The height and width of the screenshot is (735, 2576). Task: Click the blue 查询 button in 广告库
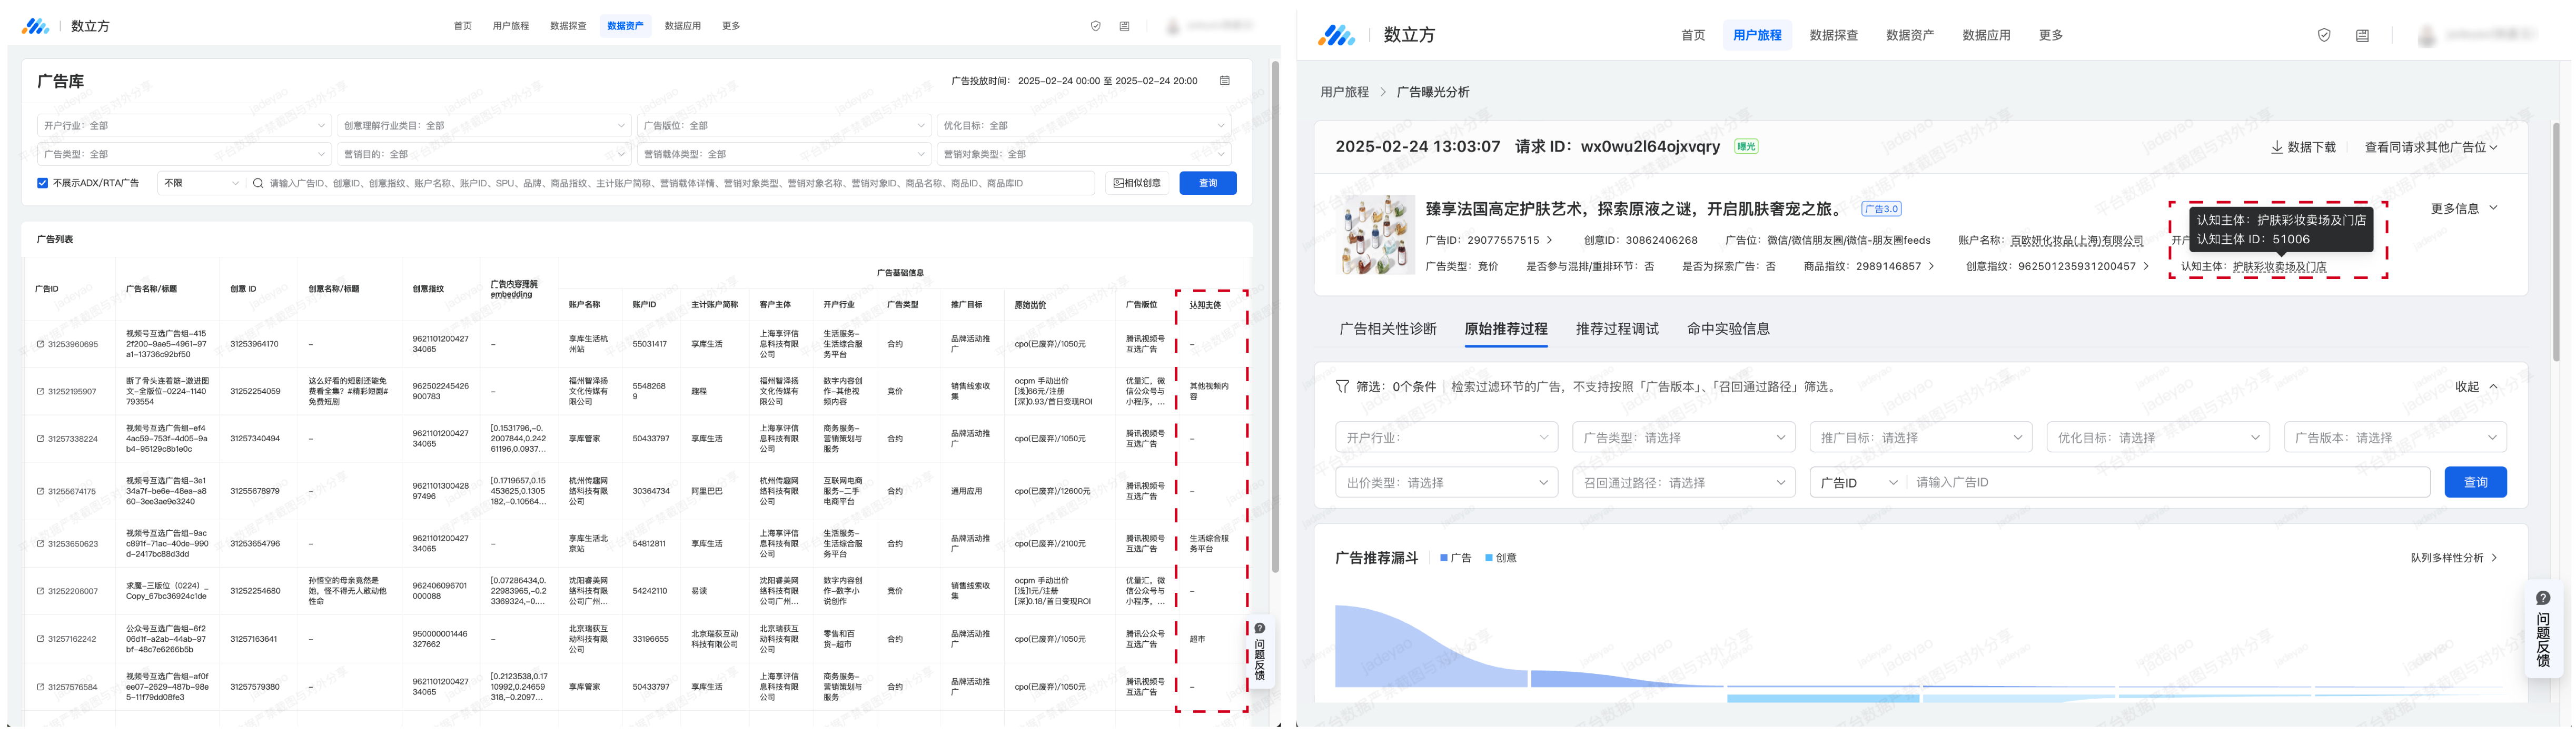[x=1207, y=183]
